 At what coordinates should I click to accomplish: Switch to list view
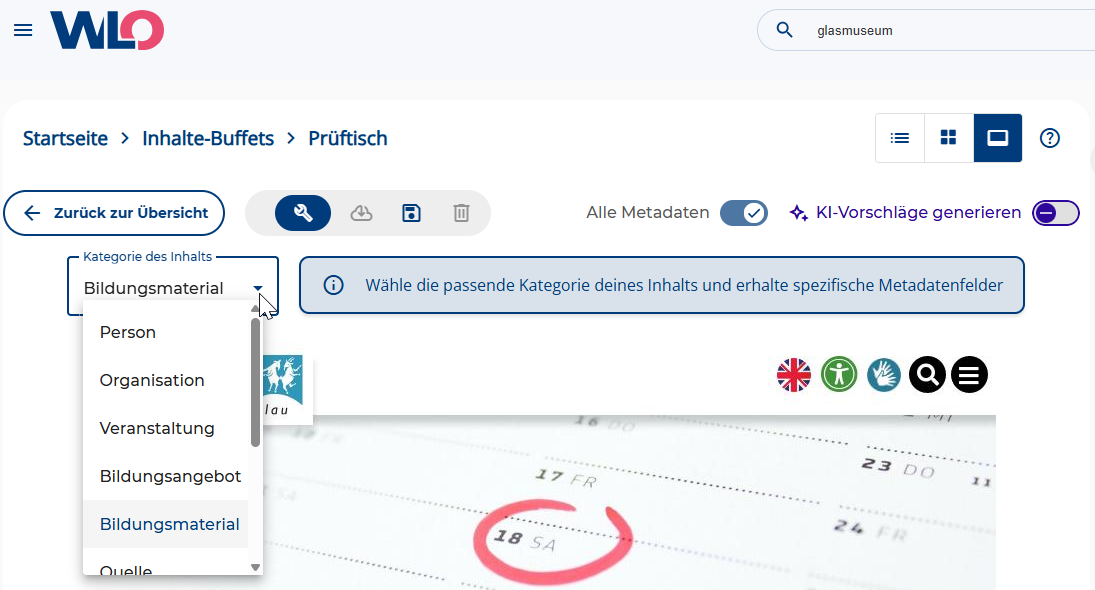(899, 138)
